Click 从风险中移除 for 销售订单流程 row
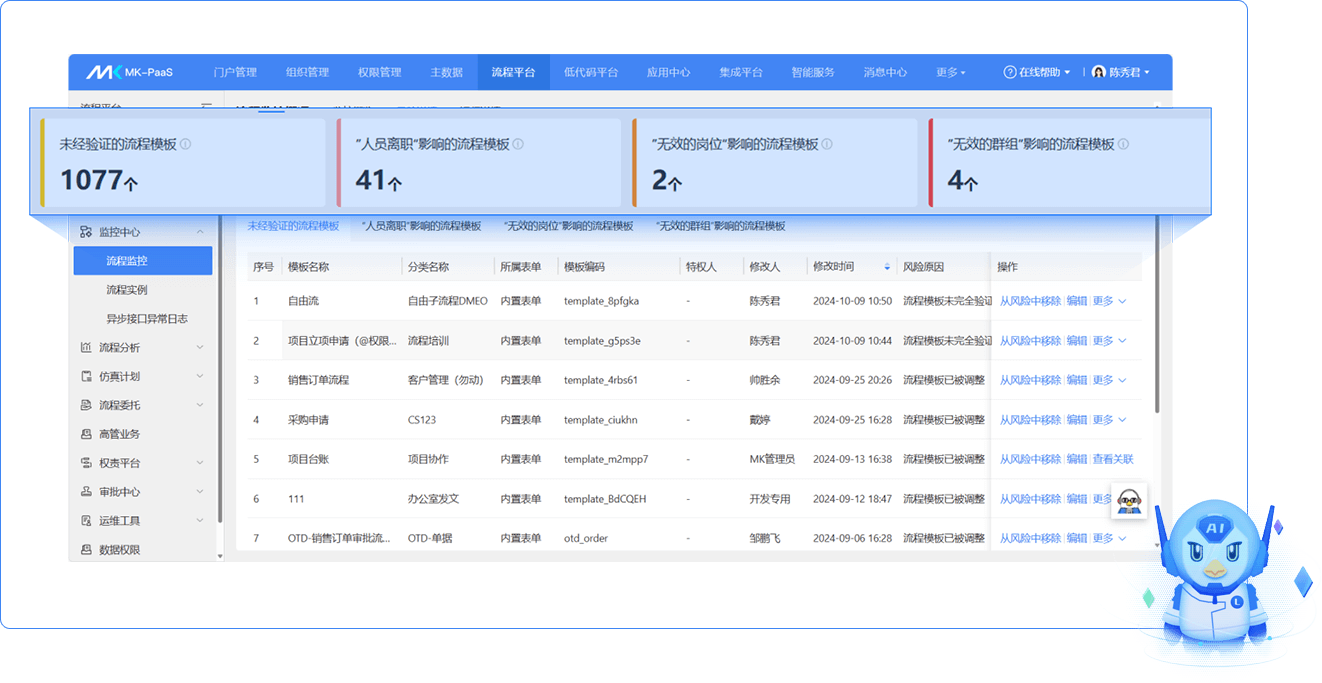The width and height of the screenshot is (1322, 683). [1030, 380]
